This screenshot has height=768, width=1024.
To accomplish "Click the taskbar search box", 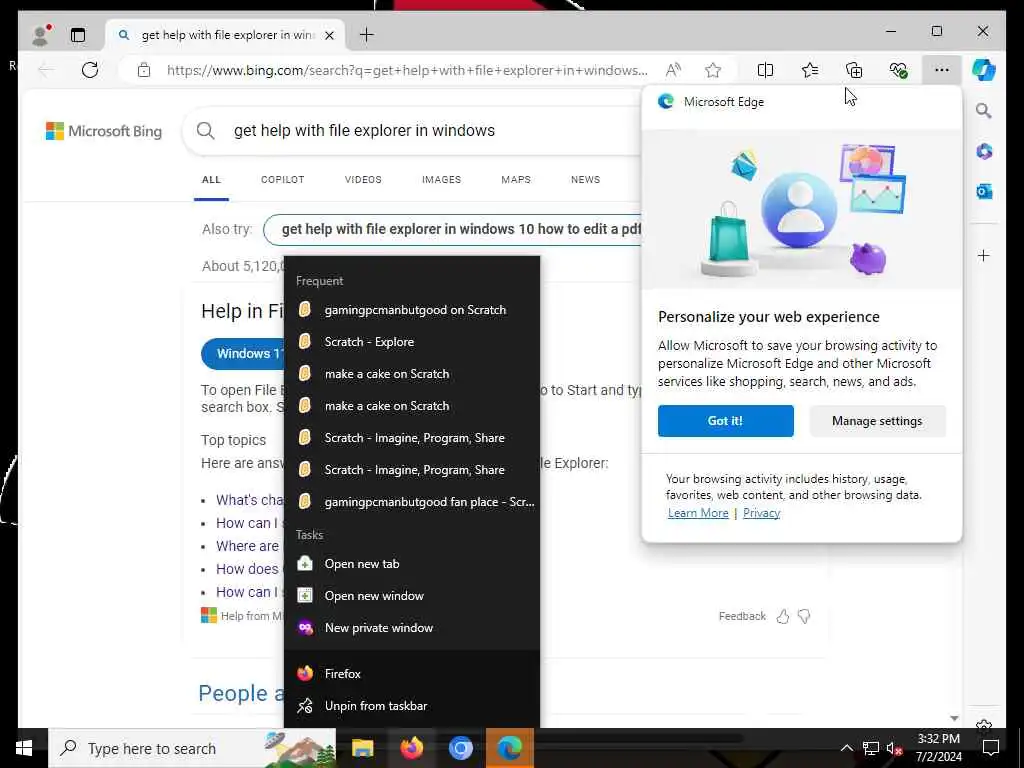I will 192,748.
